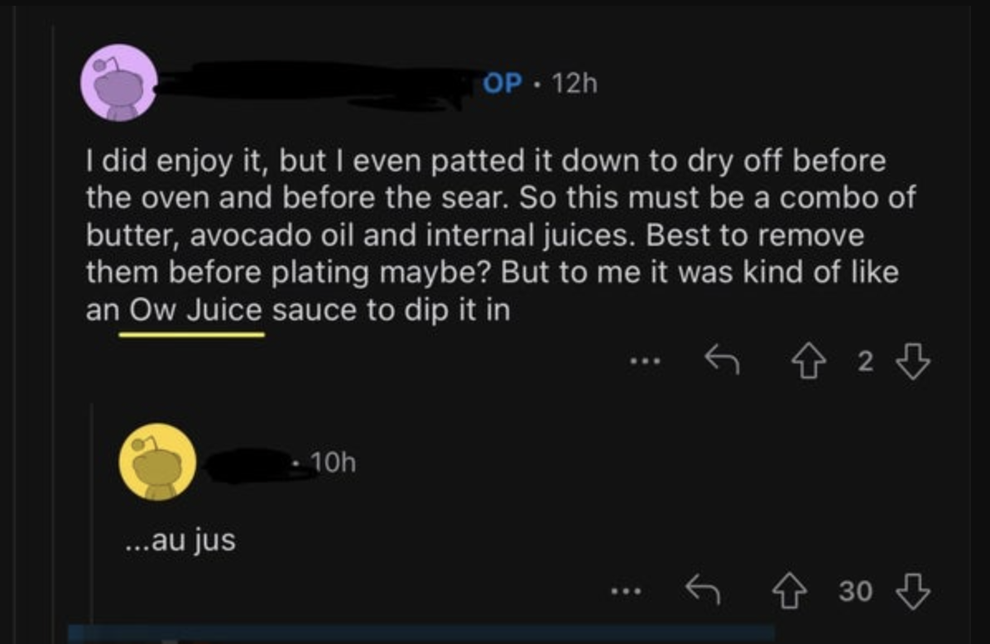Click the blue OP badge label
Viewport: 990px width, 644px height.
503,84
